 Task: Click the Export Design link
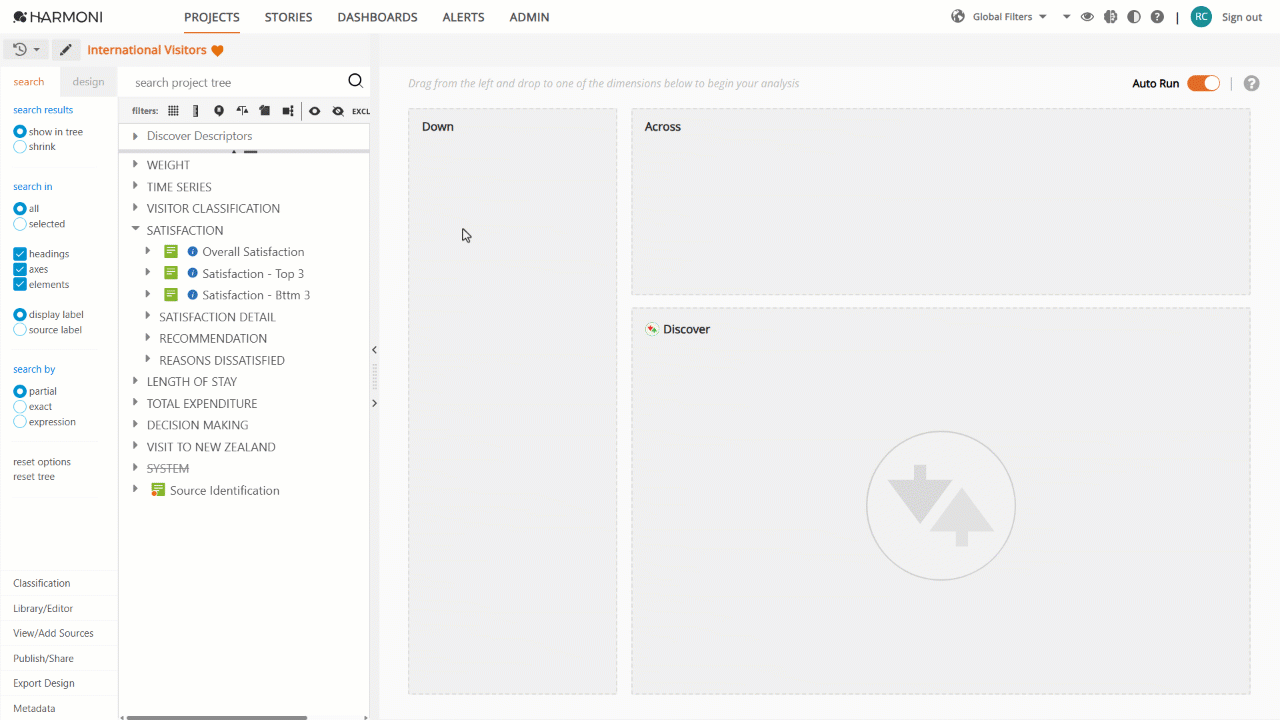coord(44,683)
